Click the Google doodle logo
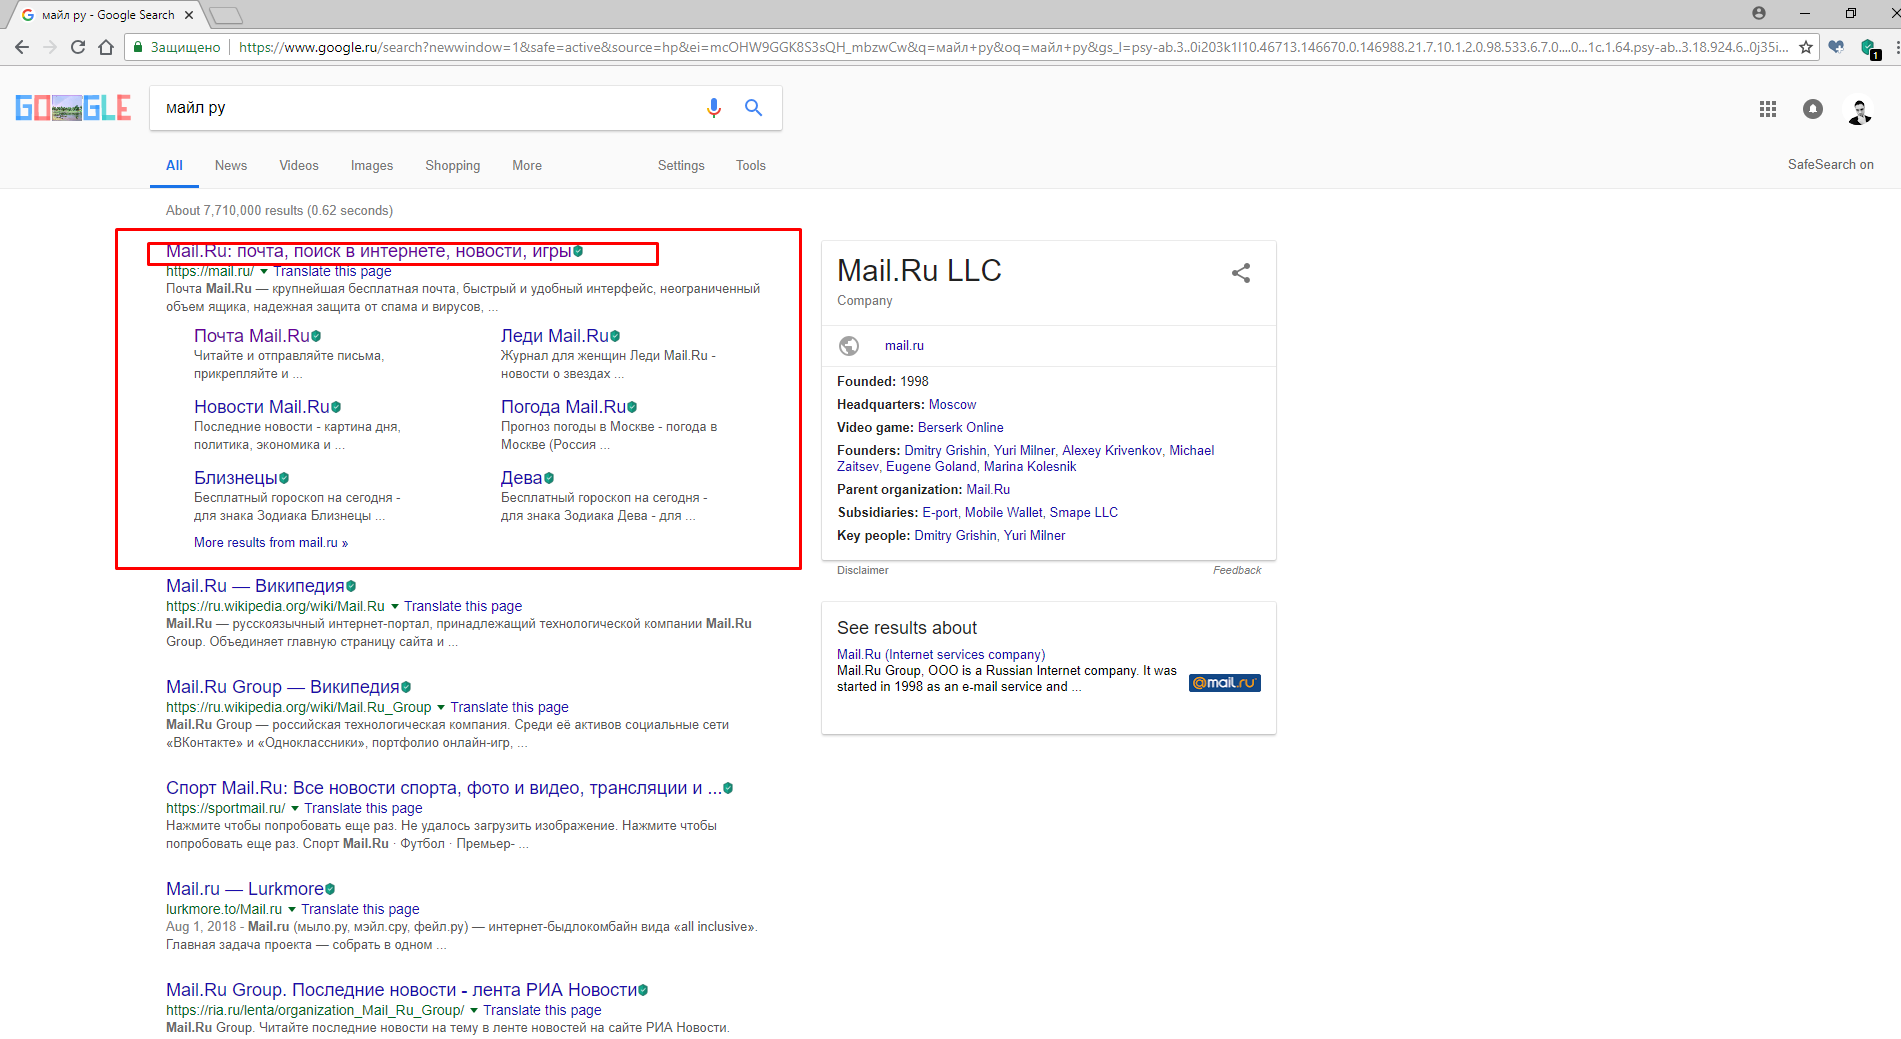 pos(73,108)
